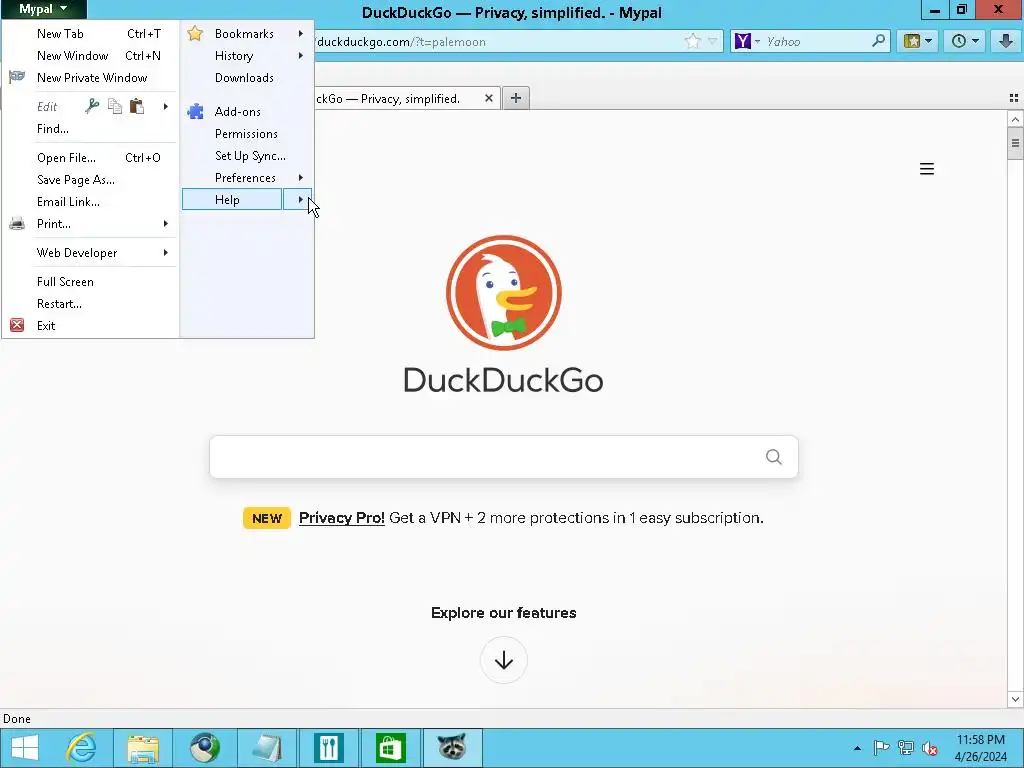This screenshot has height=768, width=1024.
Task: Expand the Preferences submenu arrow
Action: (x=300, y=178)
